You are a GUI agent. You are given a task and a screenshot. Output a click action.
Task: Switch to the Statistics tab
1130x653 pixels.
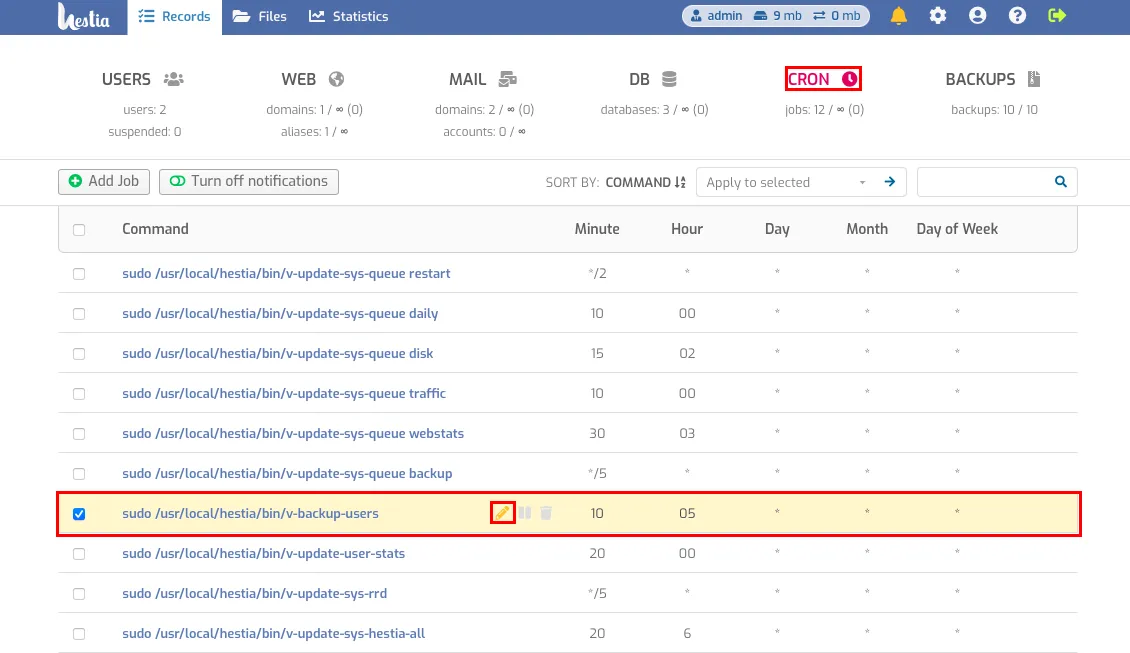348,17
